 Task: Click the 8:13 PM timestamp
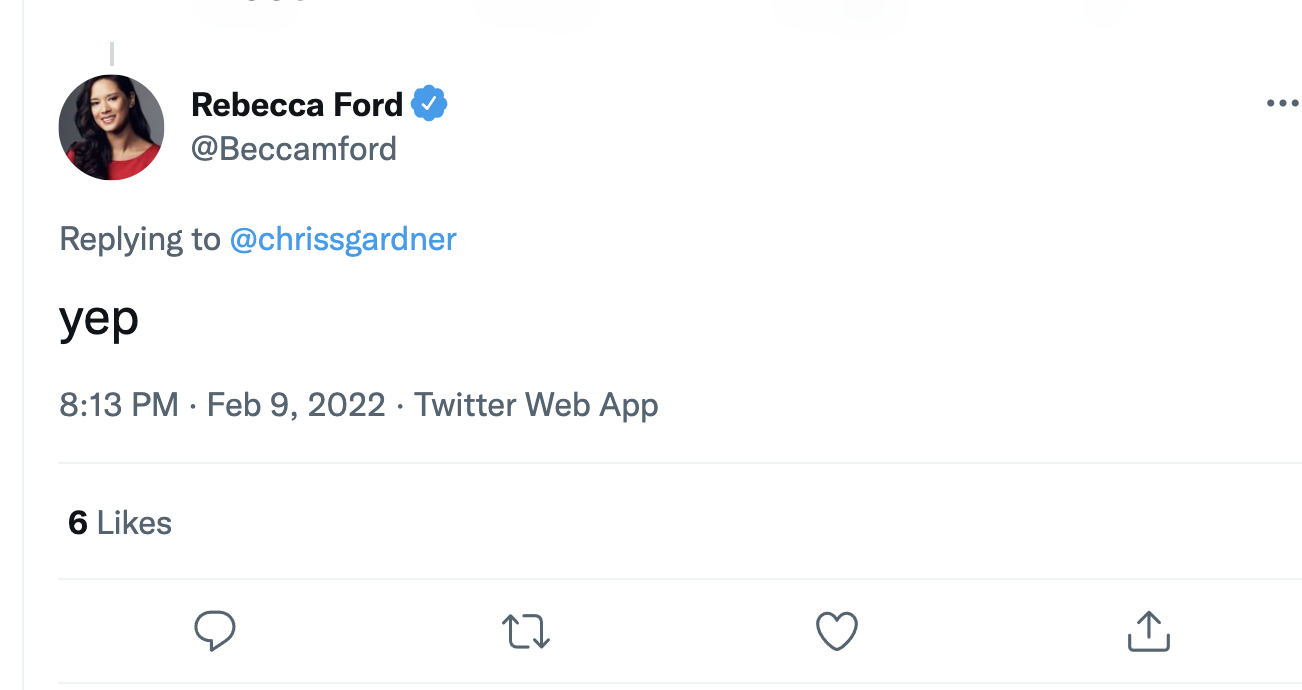point(119,405)
